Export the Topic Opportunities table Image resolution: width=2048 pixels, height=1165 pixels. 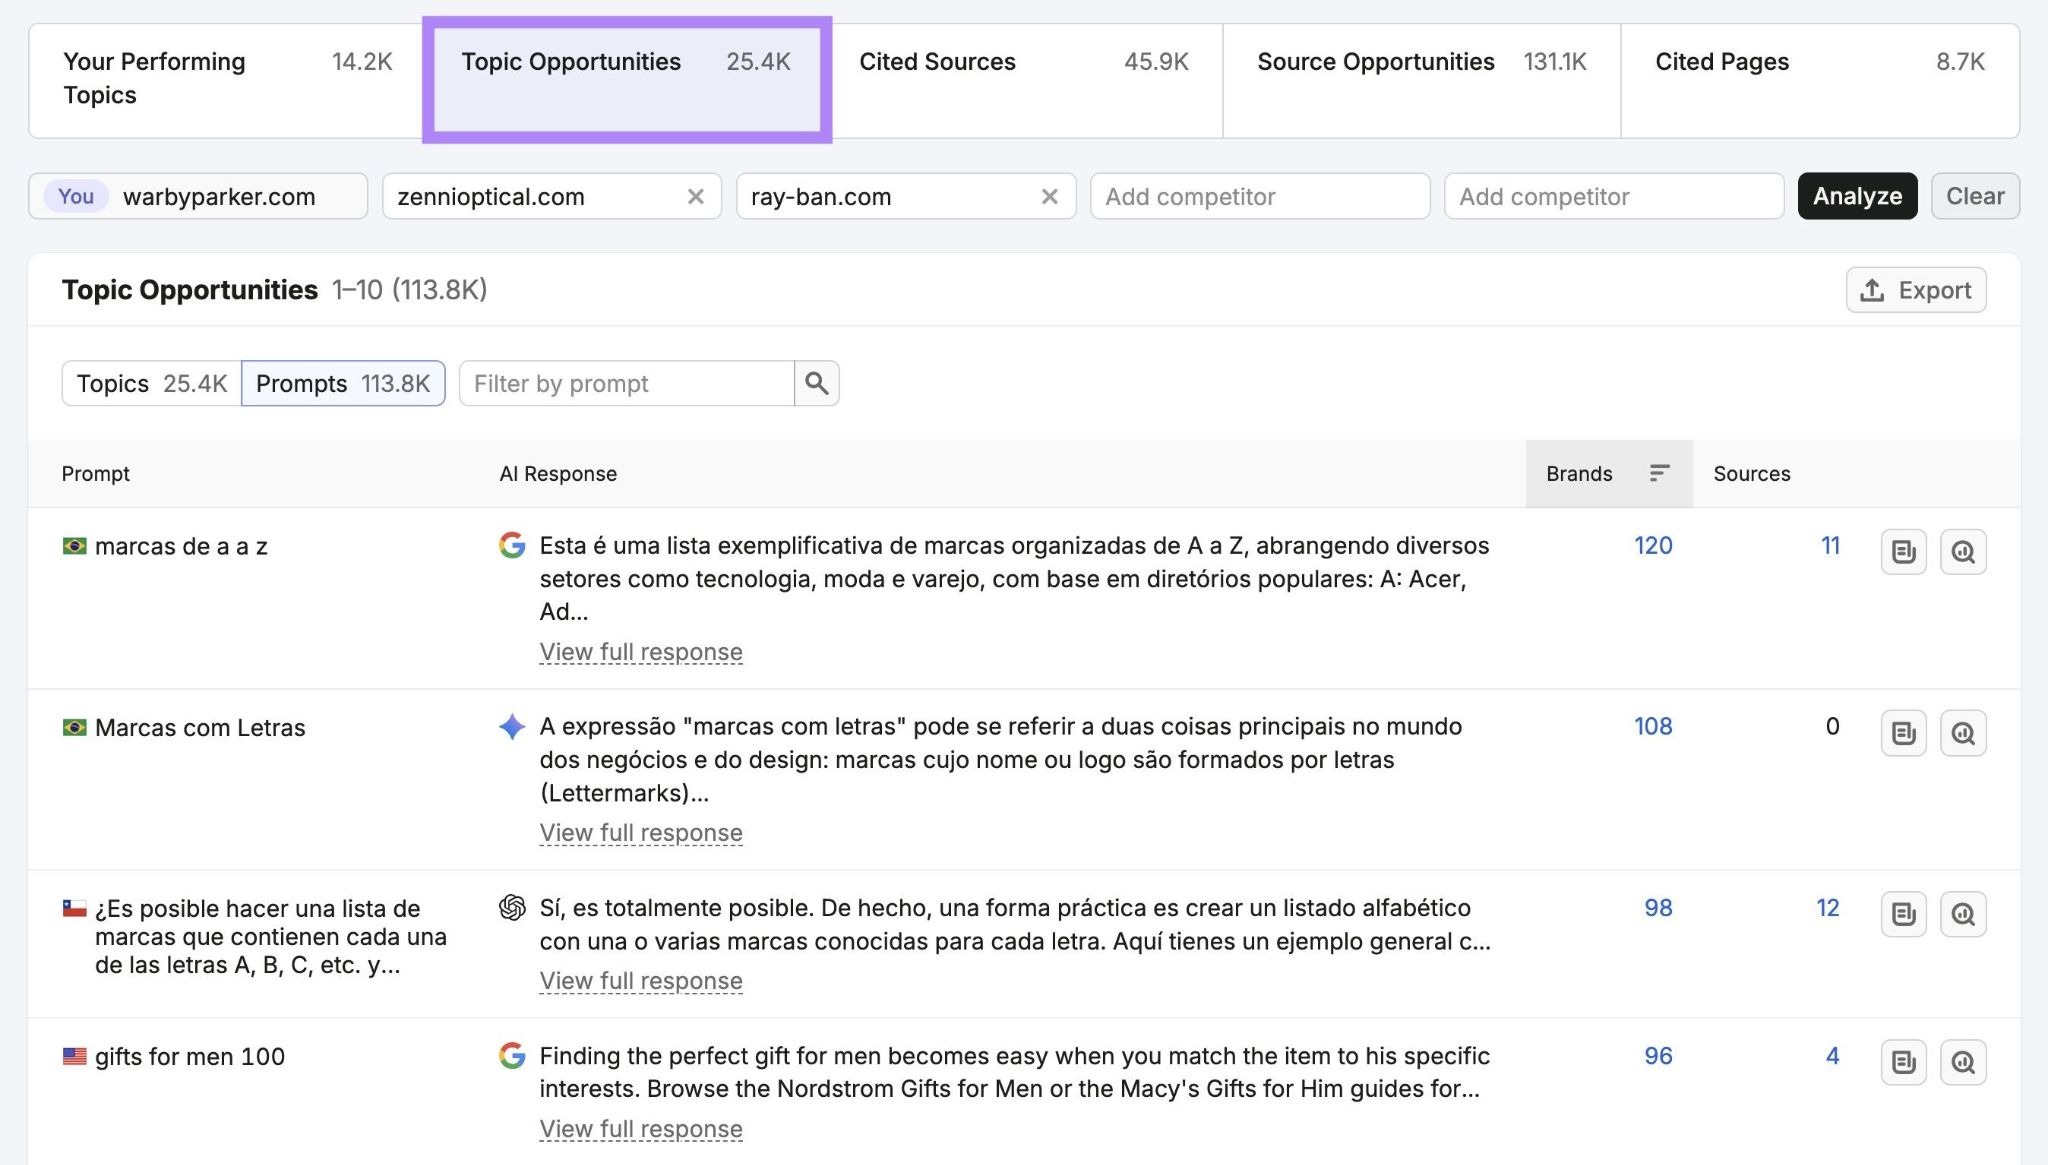click(x=1916, y=290)
